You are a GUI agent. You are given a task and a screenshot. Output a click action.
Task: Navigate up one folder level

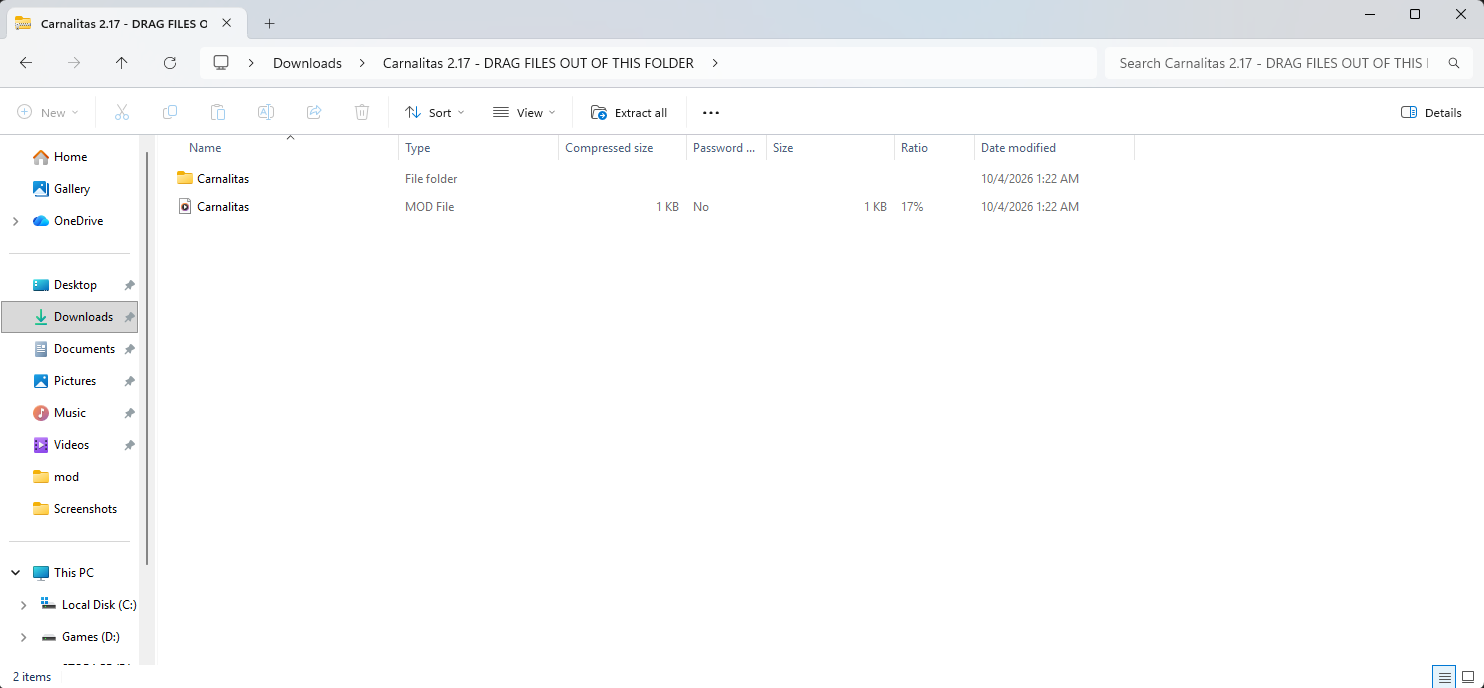point(122,63)
